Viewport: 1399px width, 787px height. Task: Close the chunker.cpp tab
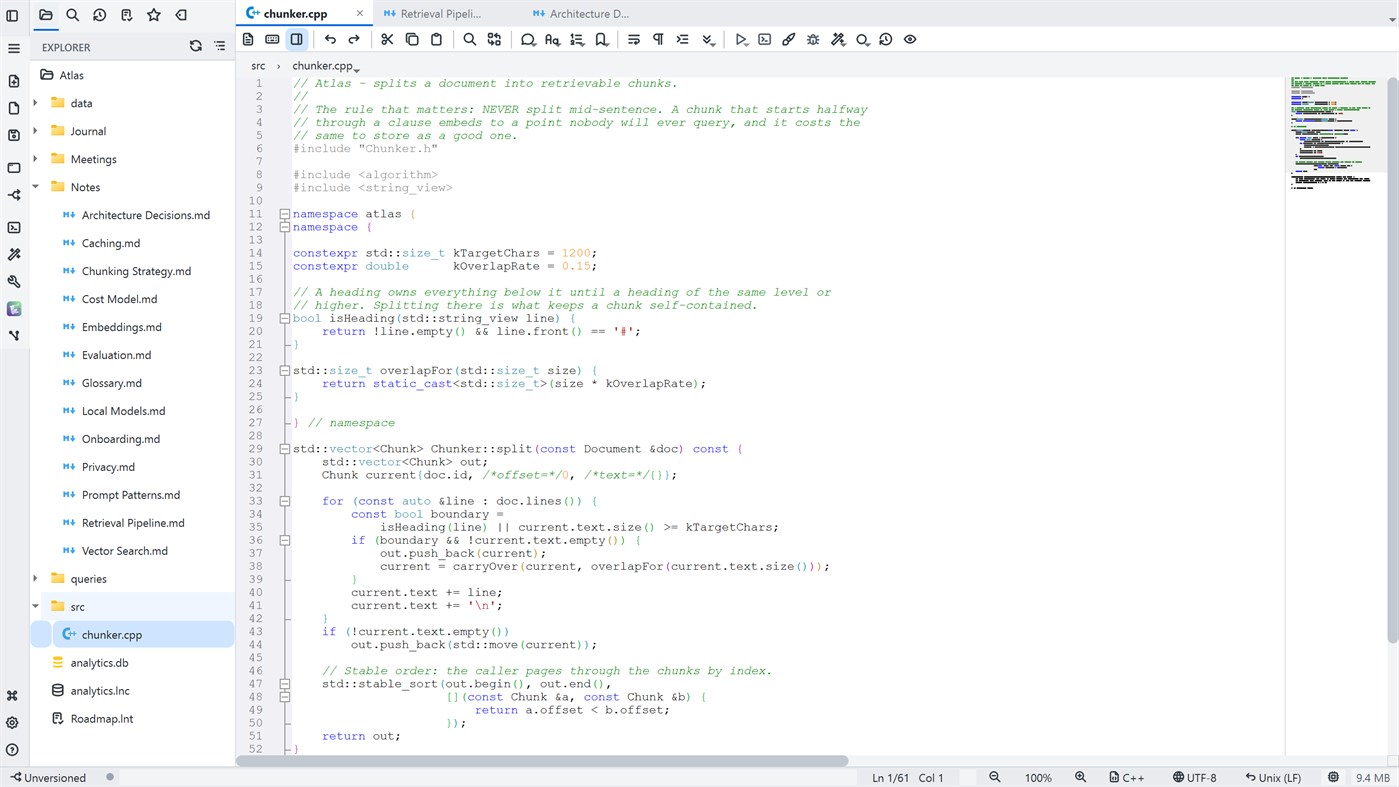(x=360, y=14)
